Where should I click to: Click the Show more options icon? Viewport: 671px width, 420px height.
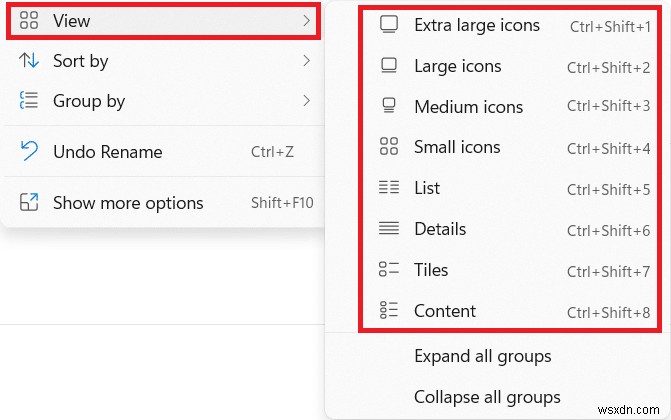[x=29, y=203]
